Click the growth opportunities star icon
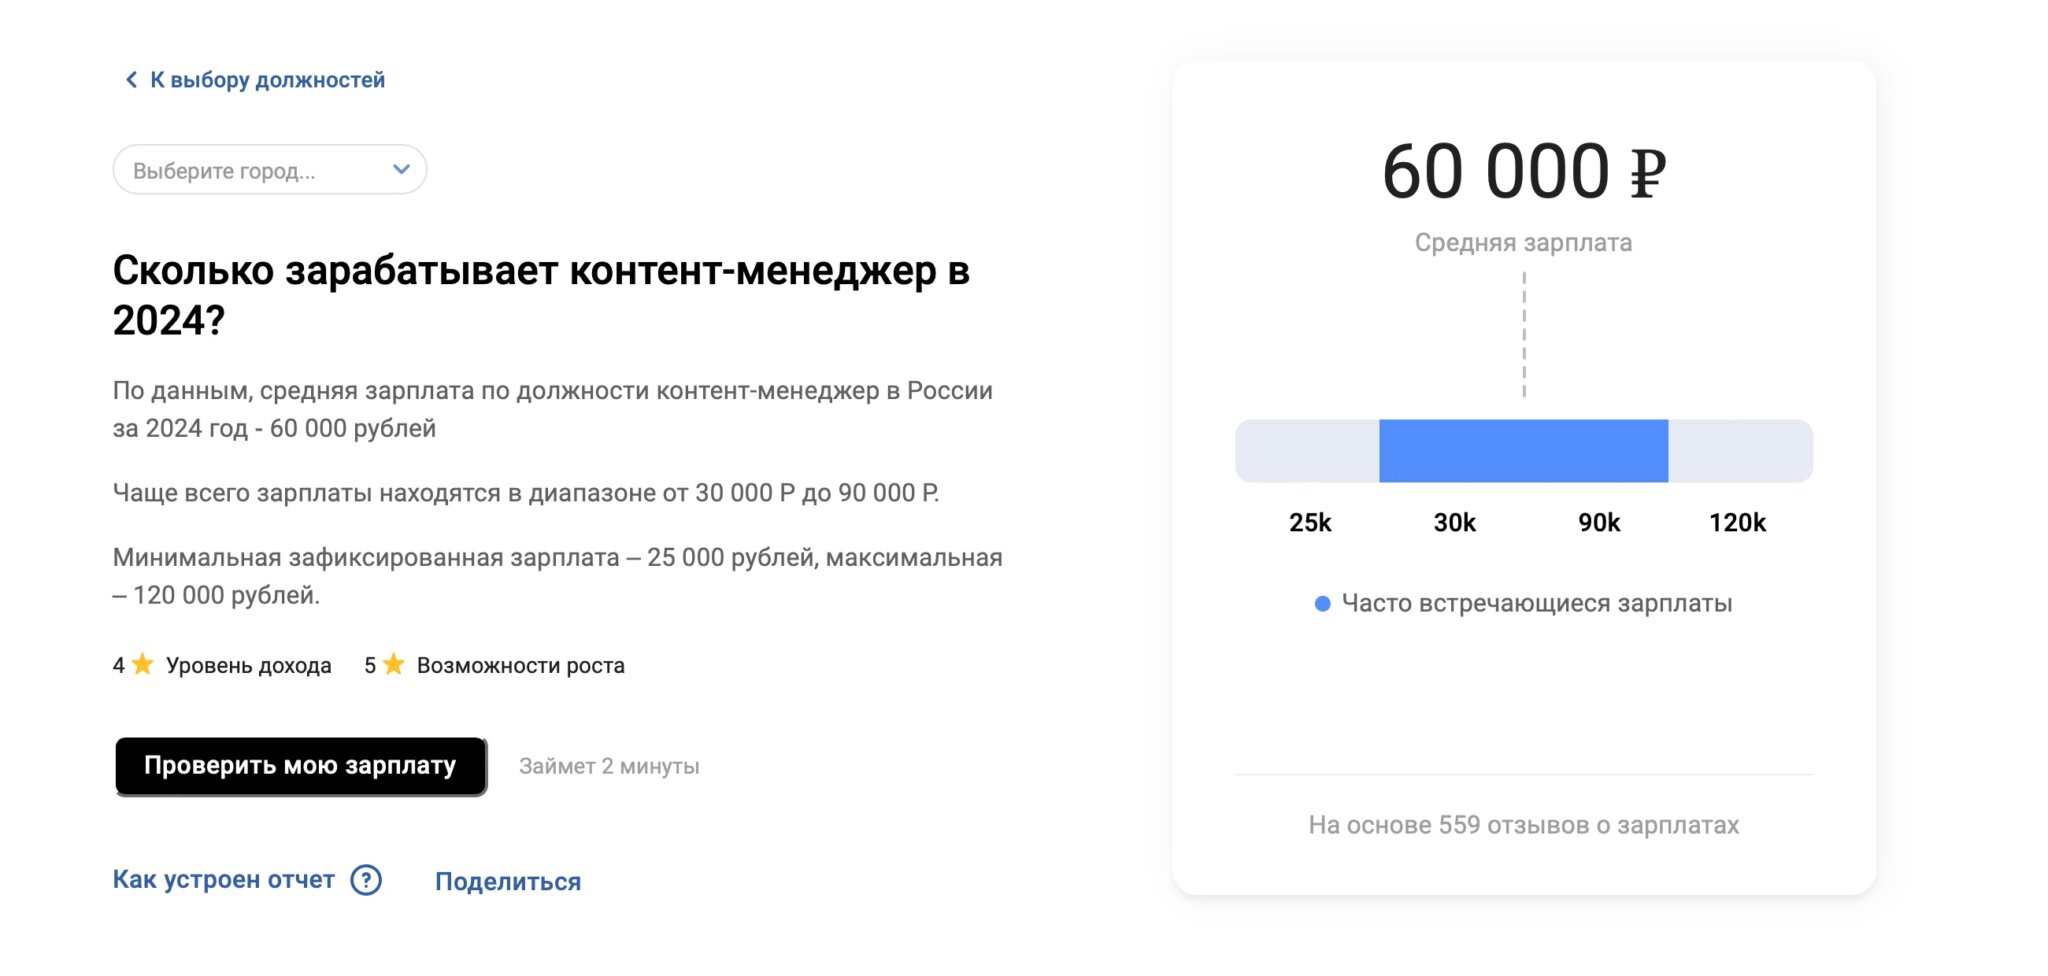Viewport: 2048px width, 976px height. click(394, 664)
